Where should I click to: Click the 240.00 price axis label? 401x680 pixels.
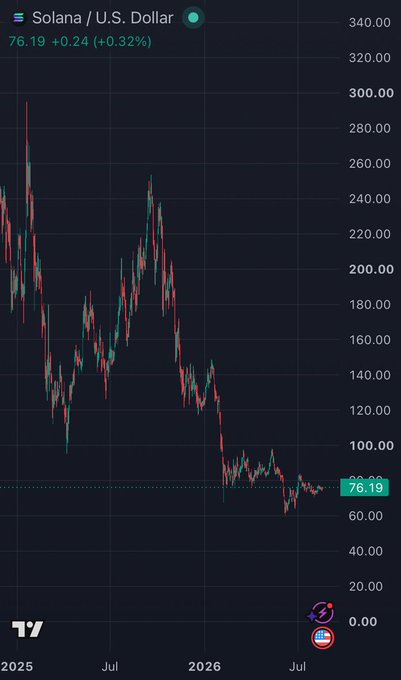pyautogui.click(x=369, y=199)
